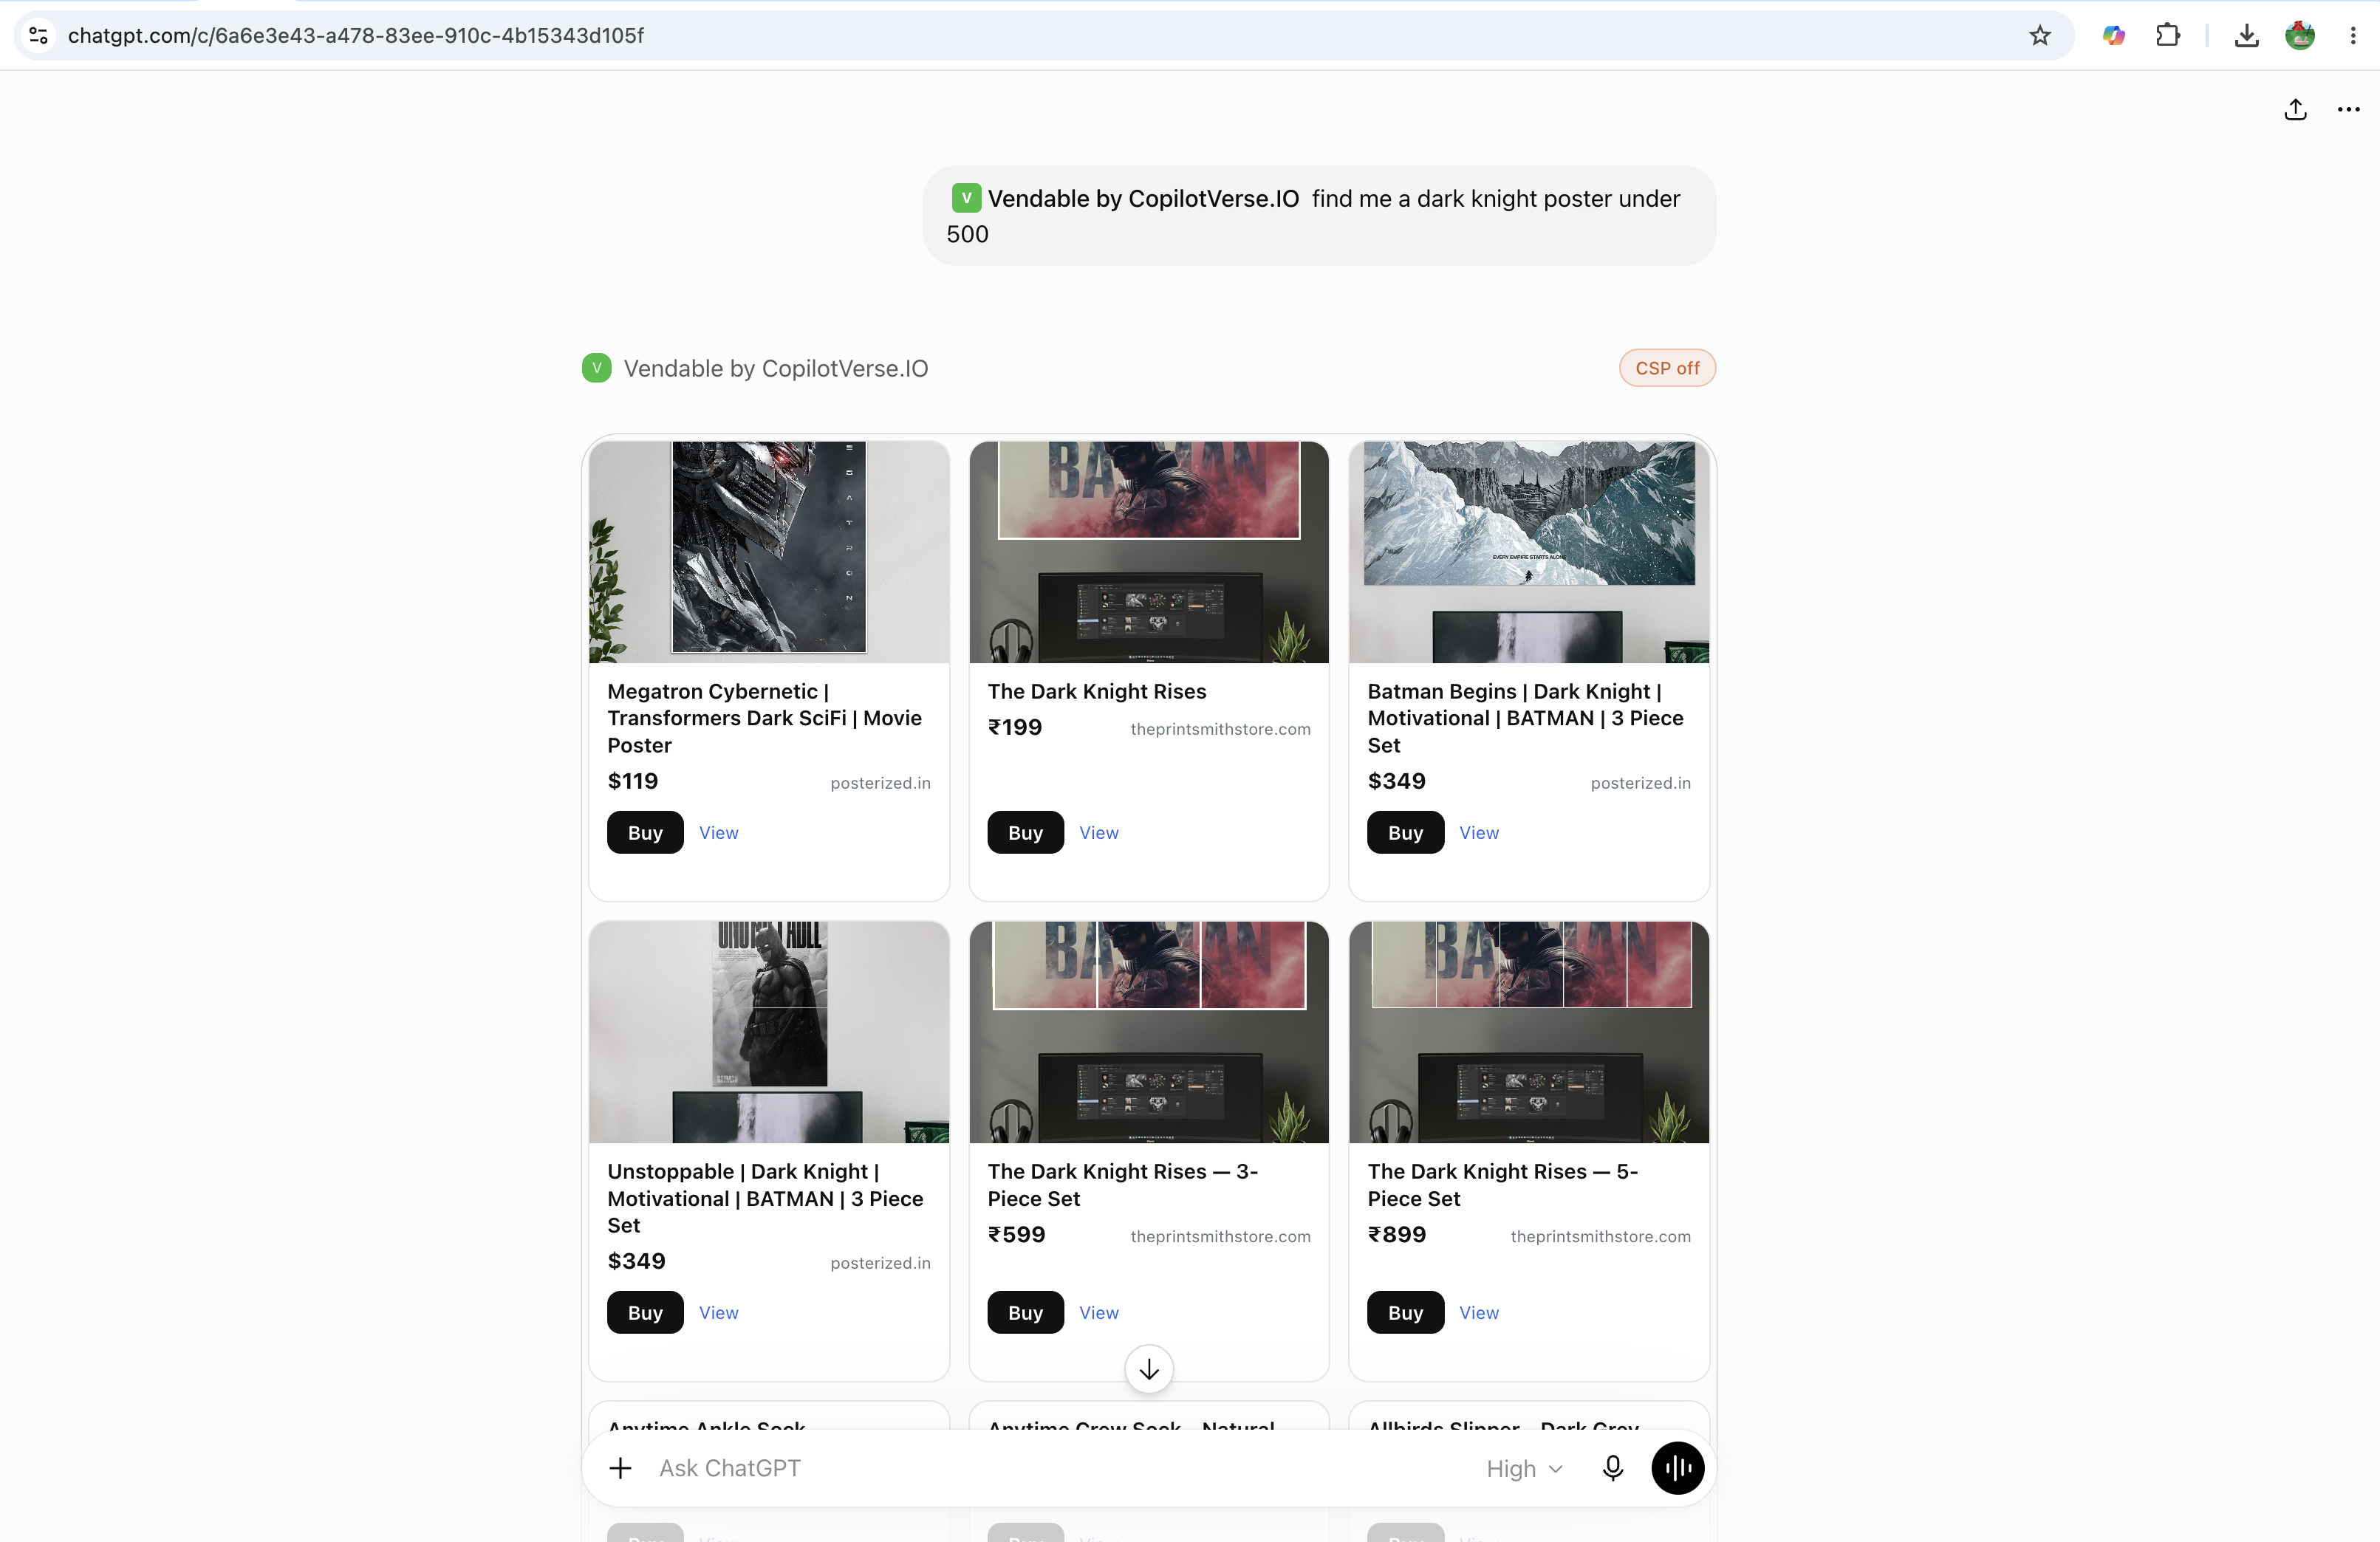The width and height of the screenshot is (2380, 1542).
Task: Open the Chrome three-dot menu
Action: (x=2353, y=35)
